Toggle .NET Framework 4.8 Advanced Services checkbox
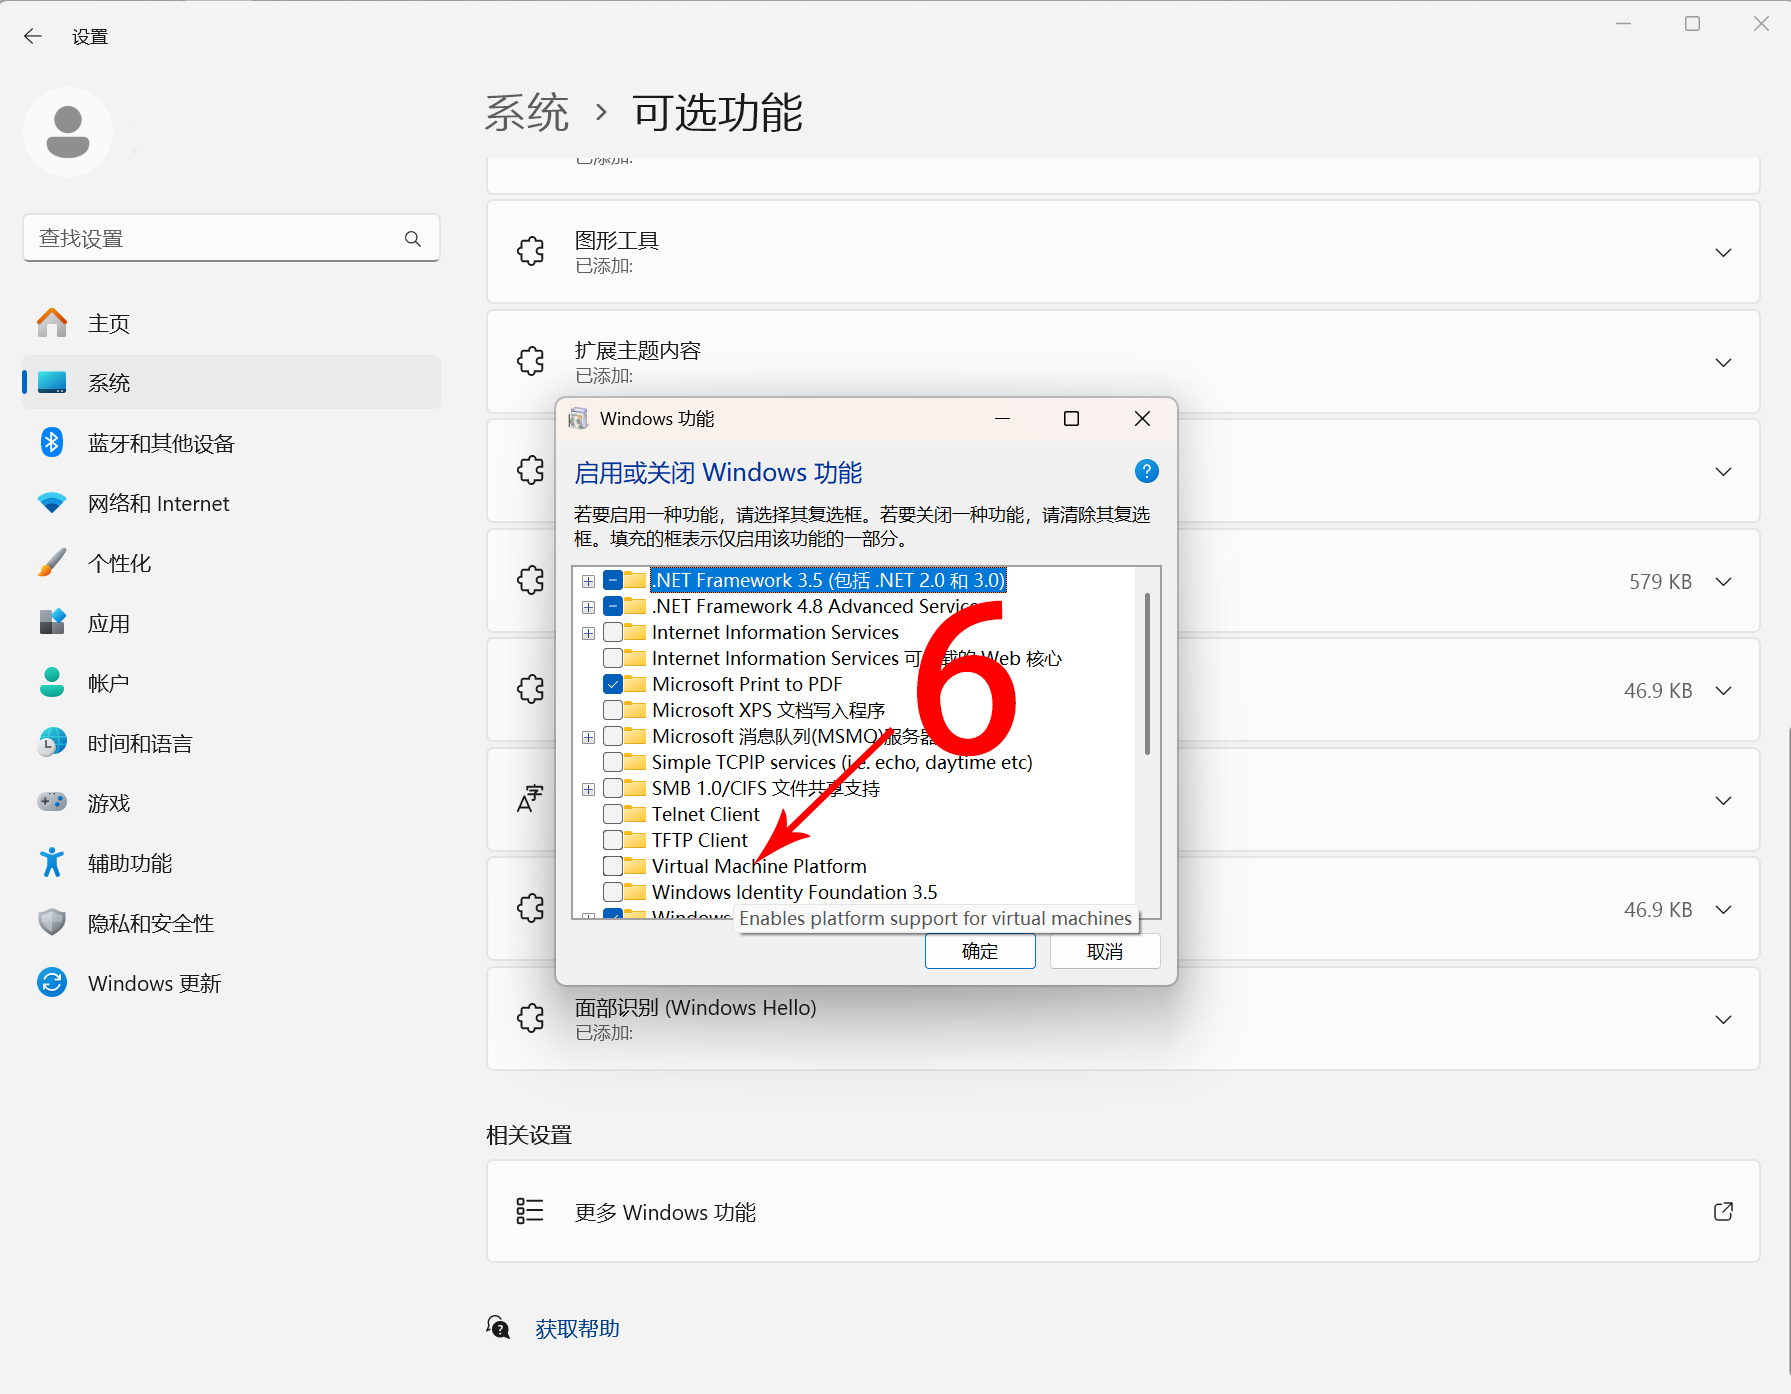1791x1394 pixels. (x=613, y=606)
